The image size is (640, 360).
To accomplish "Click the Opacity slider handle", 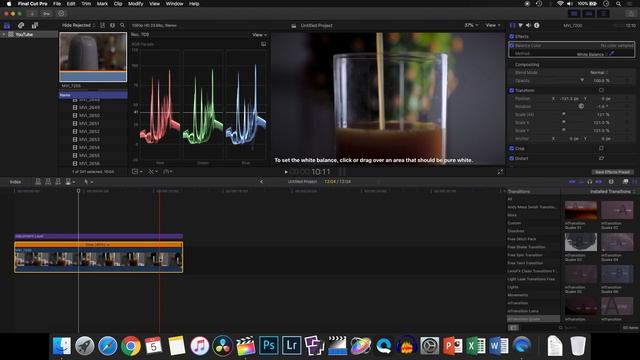I will click(582, 80).
